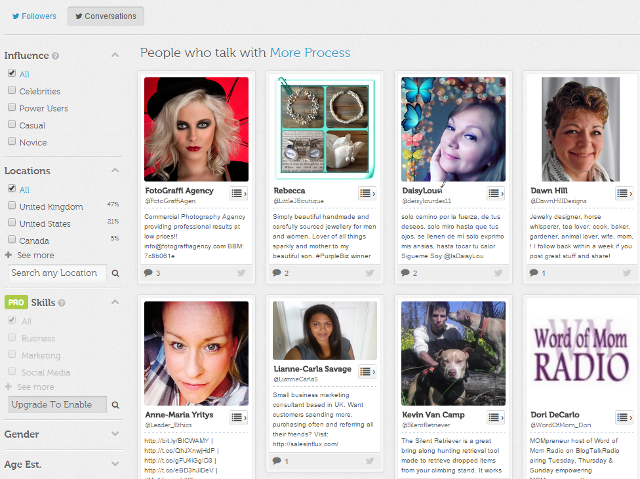Open the More Process link in heading
640x479 pixels.
(309, 52)
